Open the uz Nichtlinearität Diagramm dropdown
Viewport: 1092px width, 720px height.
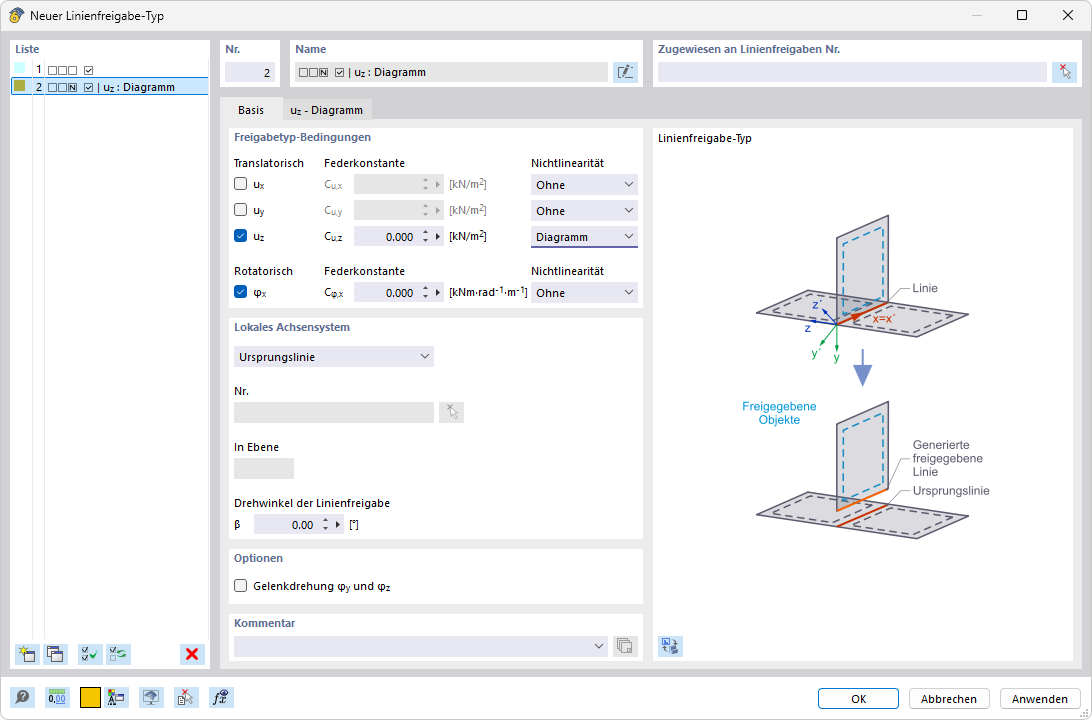tap(584, 237)
